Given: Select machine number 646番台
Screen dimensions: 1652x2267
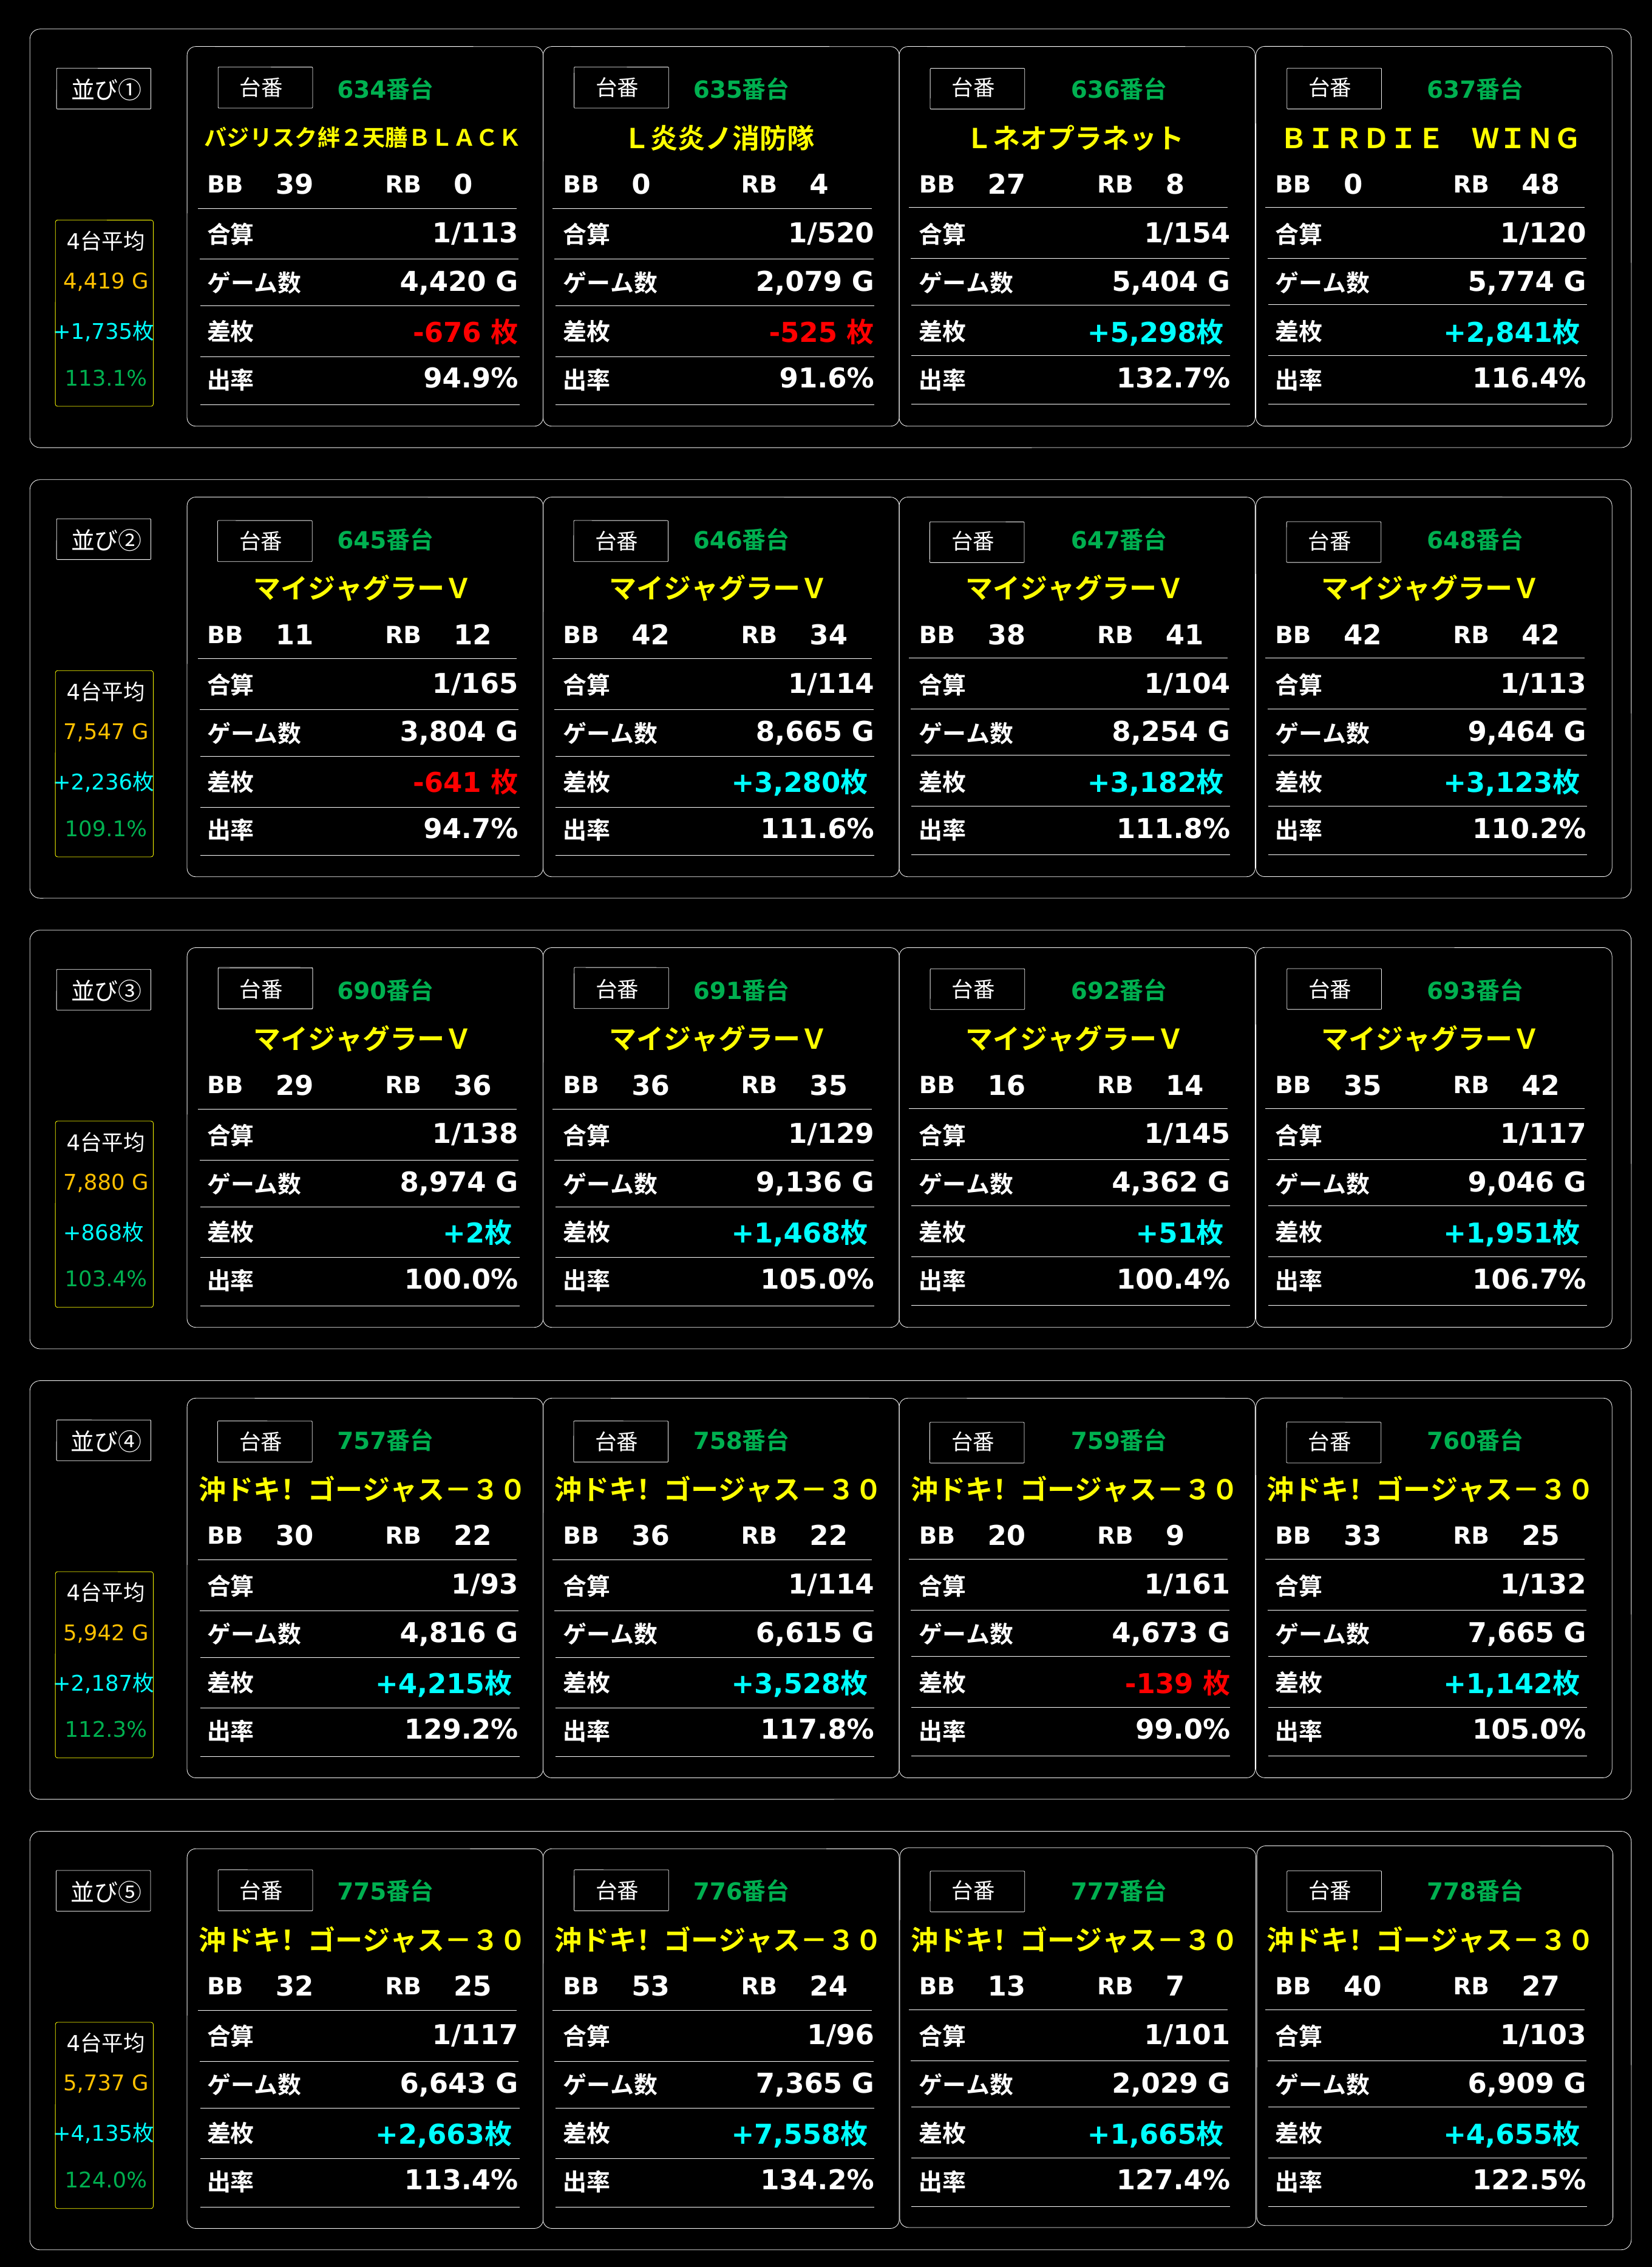Looking at the screenshot, I should point(741,540).
